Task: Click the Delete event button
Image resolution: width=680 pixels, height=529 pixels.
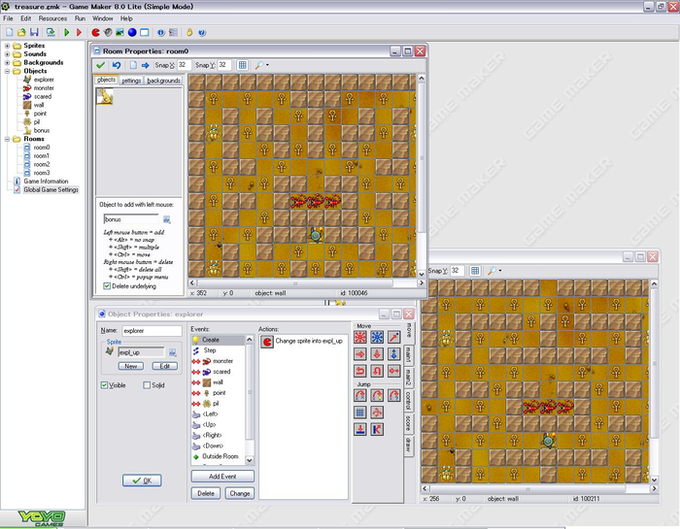Action: point(206,493)
